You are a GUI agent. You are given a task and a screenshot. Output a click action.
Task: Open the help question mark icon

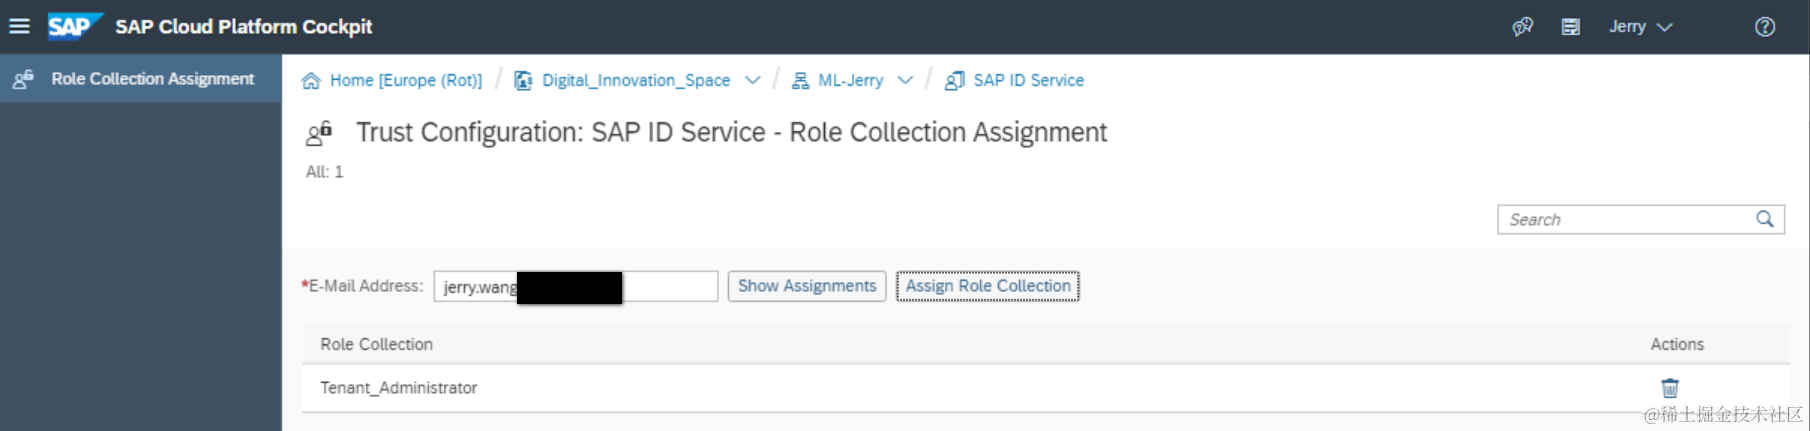(x=1765, y=27)
